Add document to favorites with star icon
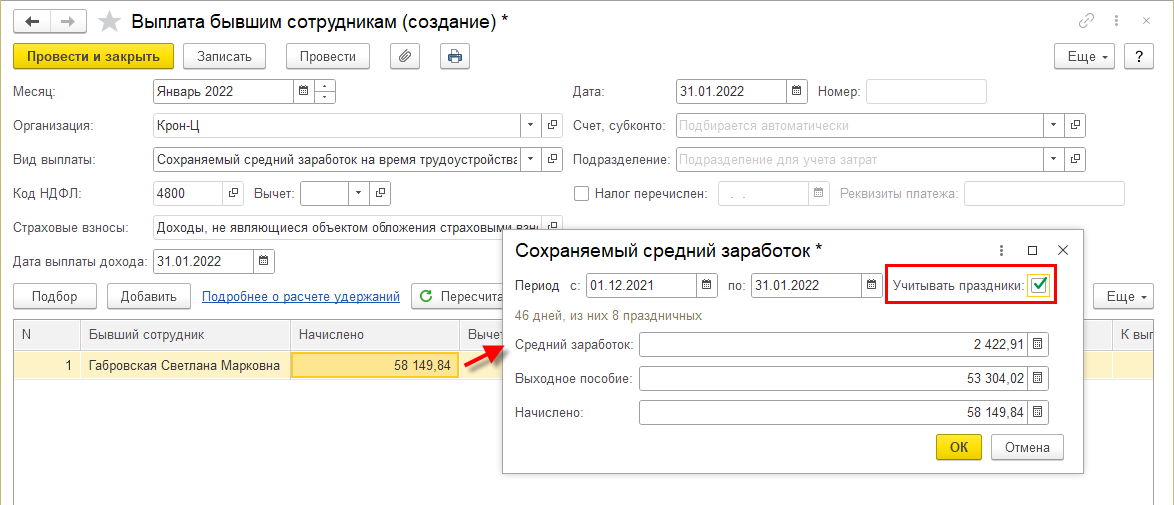Screen dimensions: 1174x505 111,21
